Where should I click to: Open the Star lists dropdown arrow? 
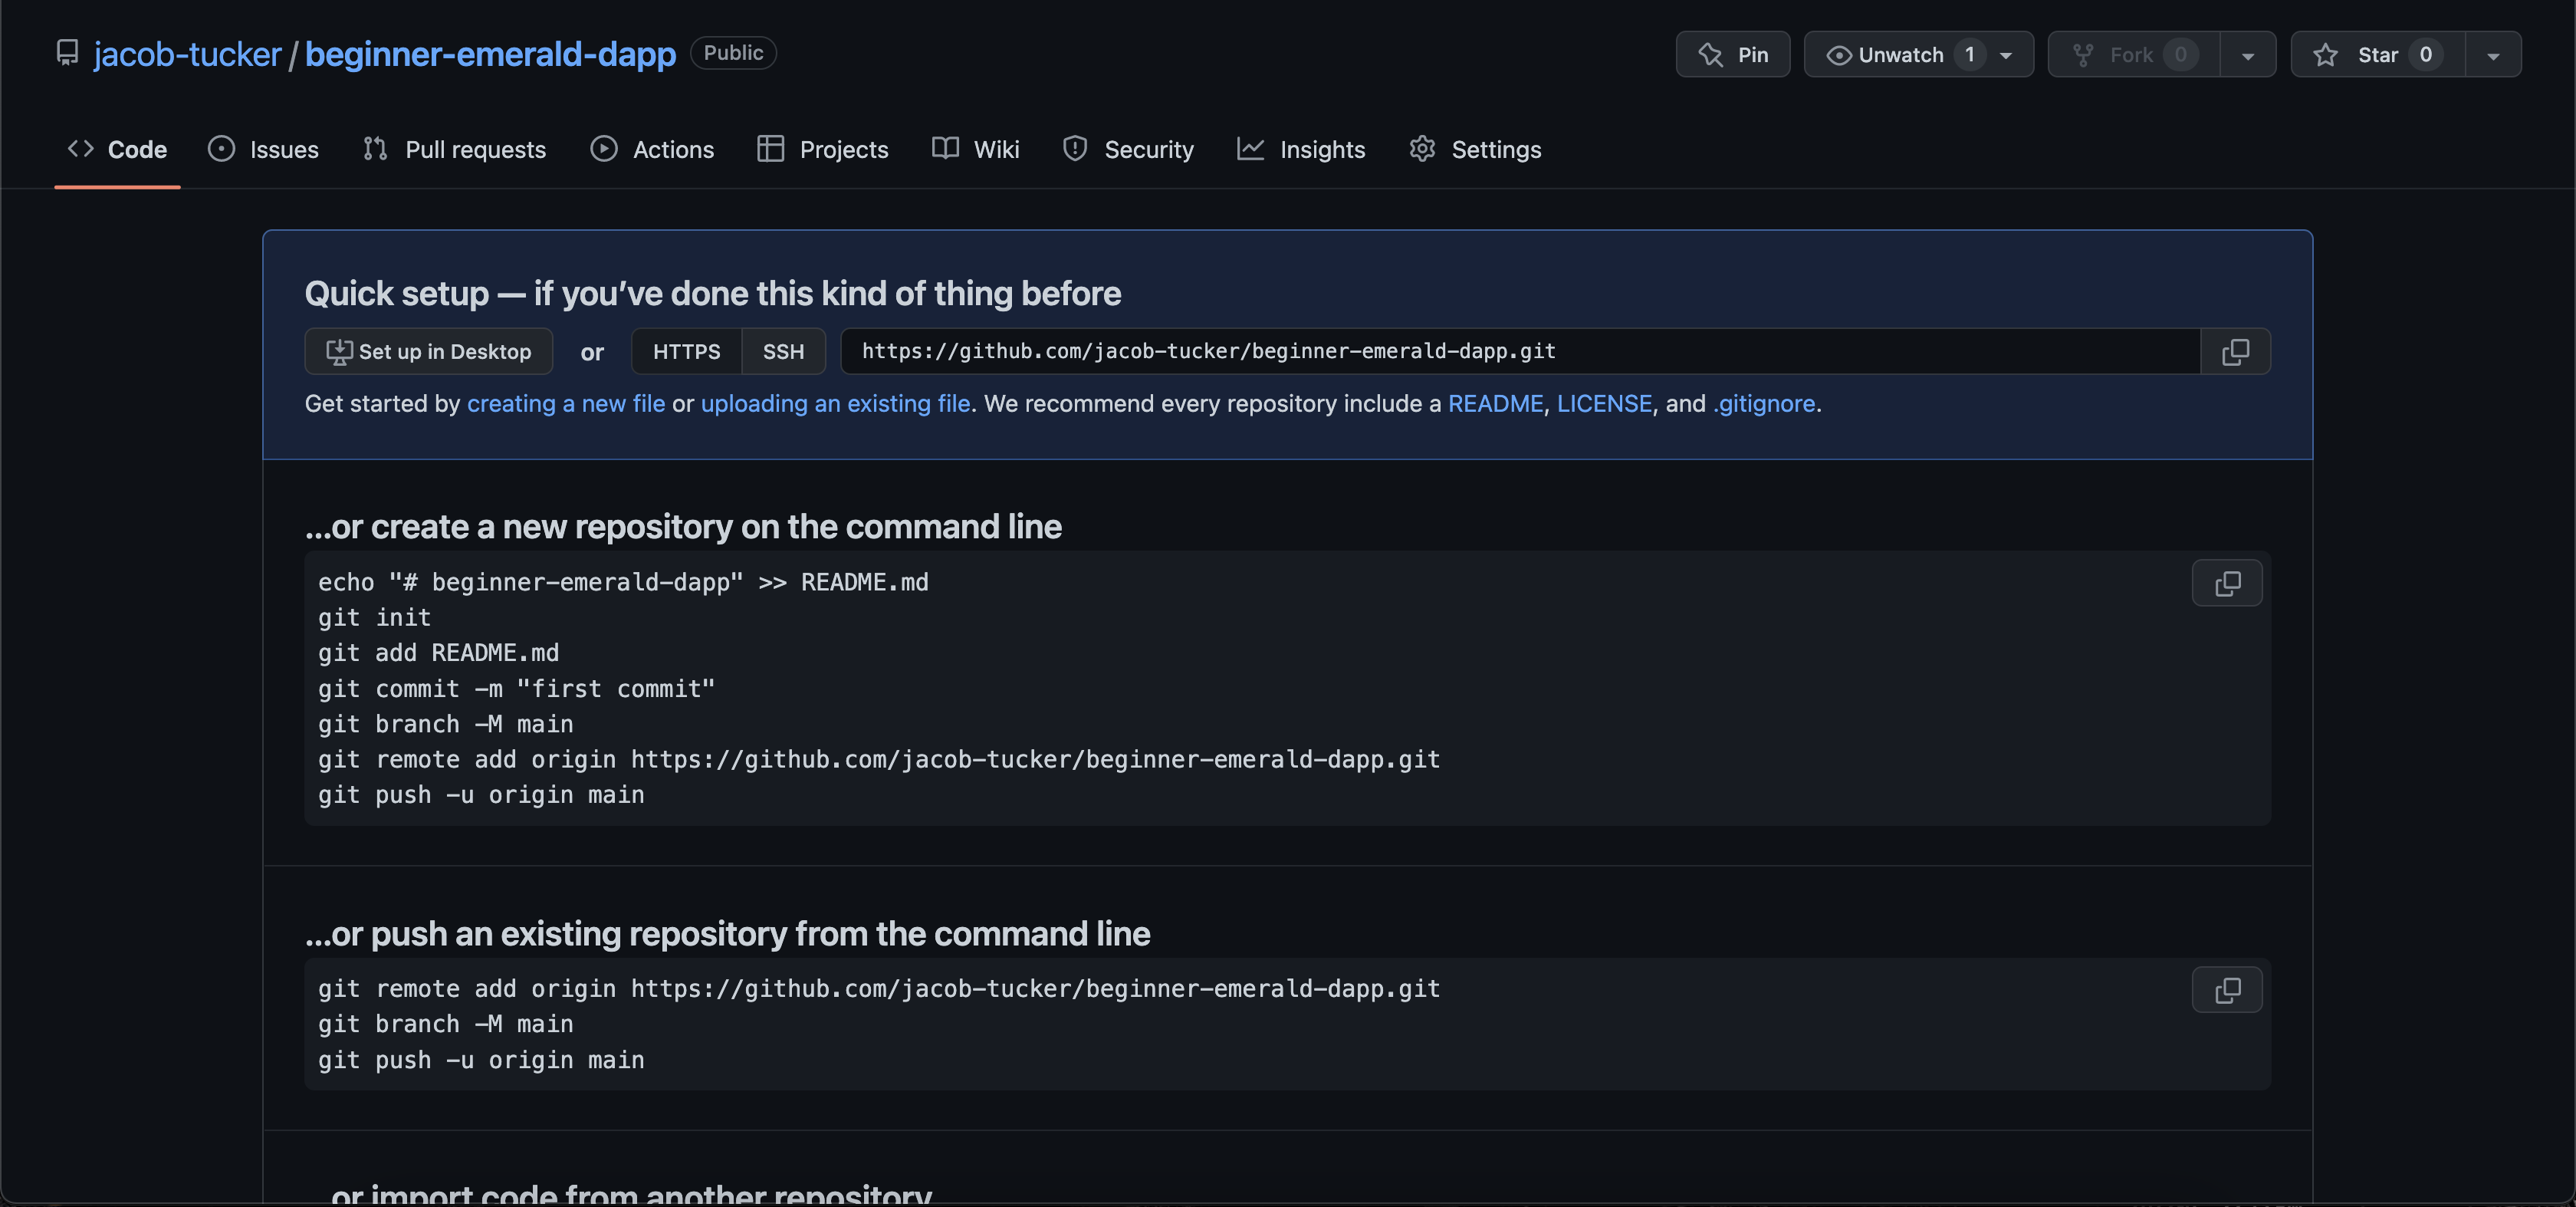(x=2494, y=55)
